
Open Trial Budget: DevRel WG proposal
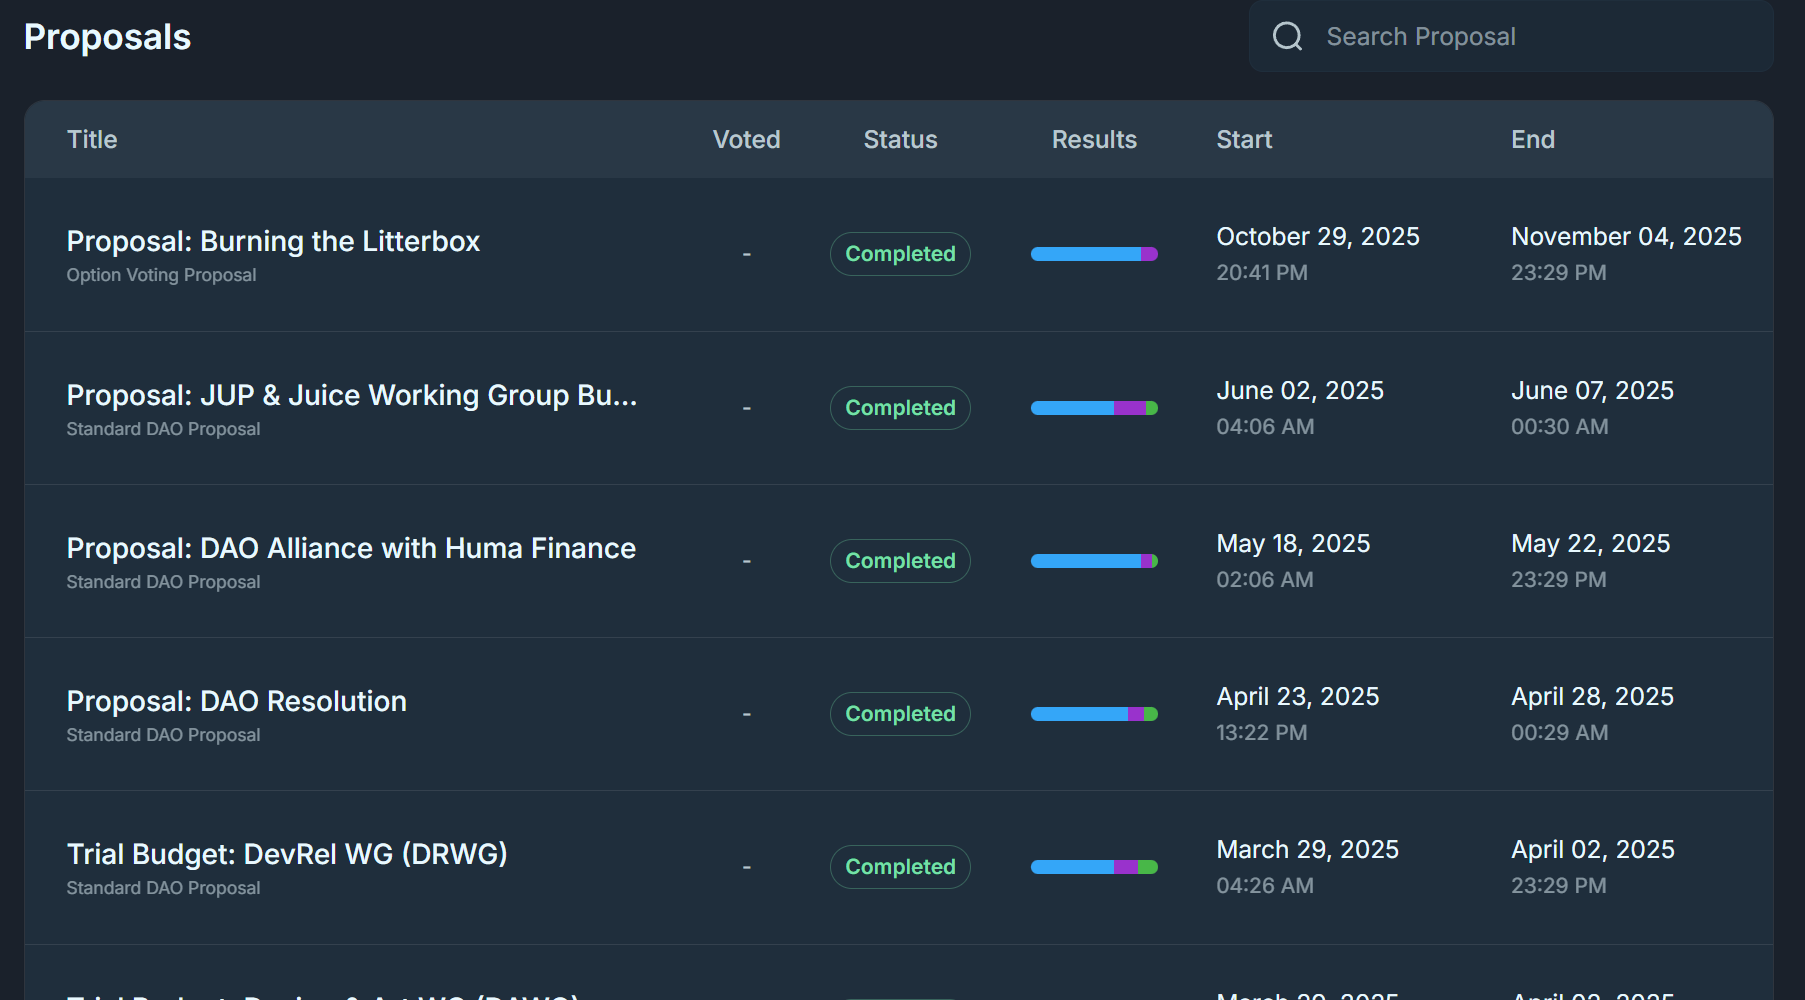coord(287,854)
